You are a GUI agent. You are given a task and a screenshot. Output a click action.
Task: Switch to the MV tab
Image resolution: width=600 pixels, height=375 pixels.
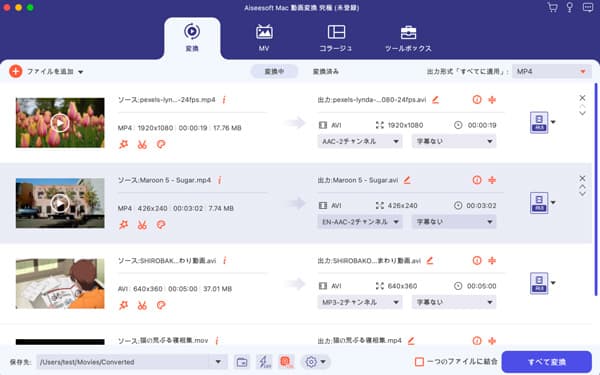264,38
